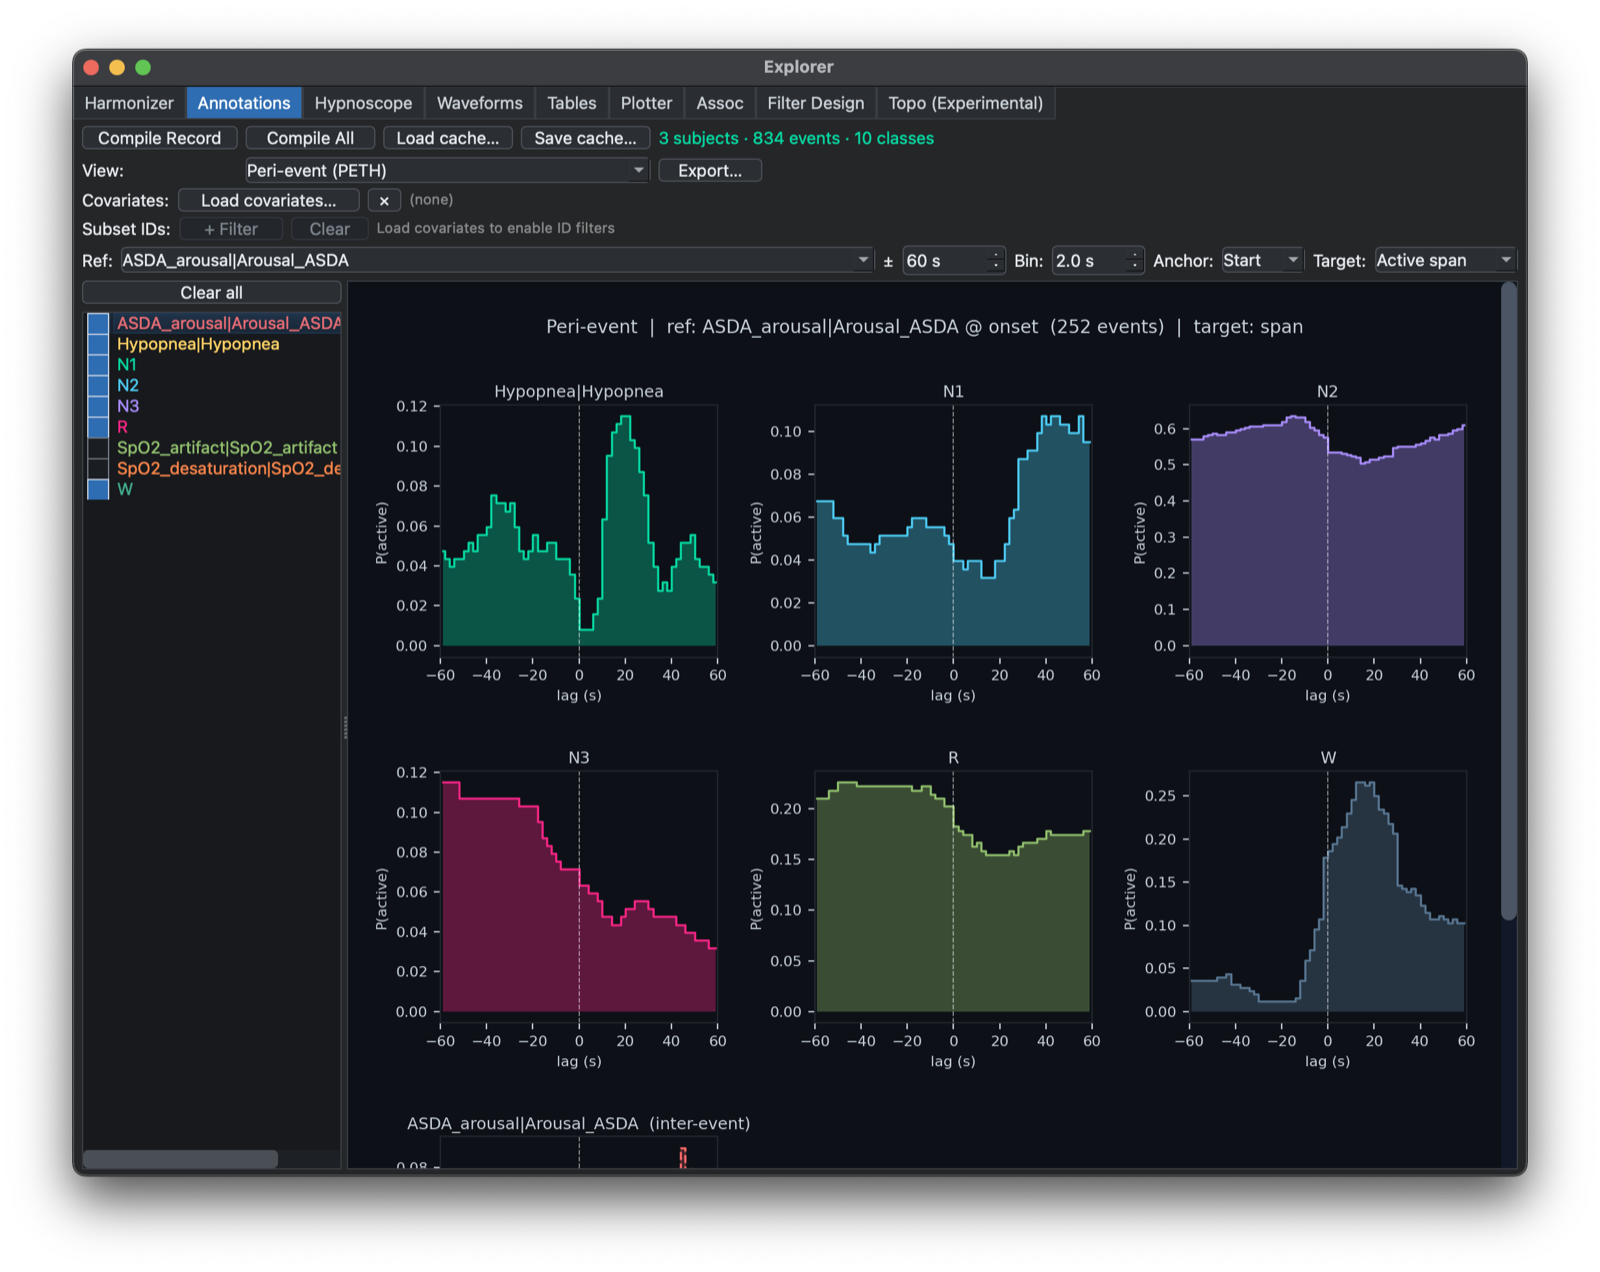
Task: Click the Compile Record button
Action: coord(160,138)
